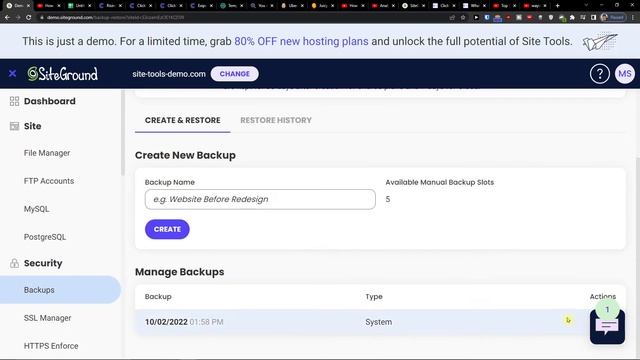Screen dimensions: 640x360
Task: Open File Manager from the sidebar
Action: point(47,153)
